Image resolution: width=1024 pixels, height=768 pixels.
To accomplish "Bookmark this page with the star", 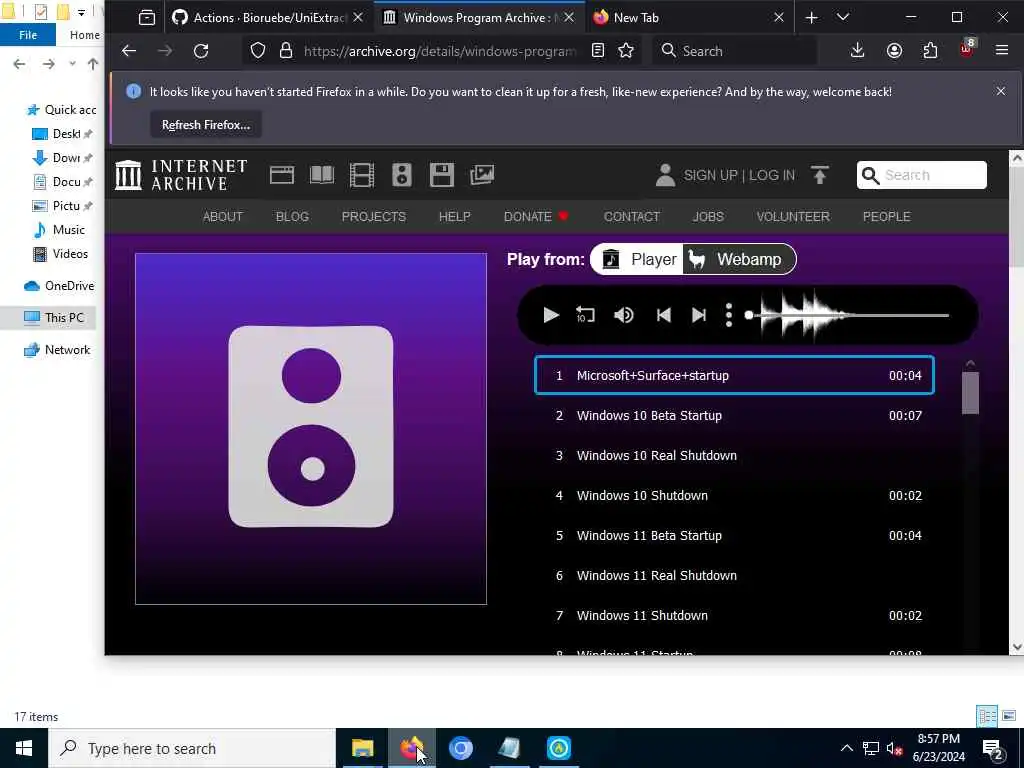I will 626,51.
